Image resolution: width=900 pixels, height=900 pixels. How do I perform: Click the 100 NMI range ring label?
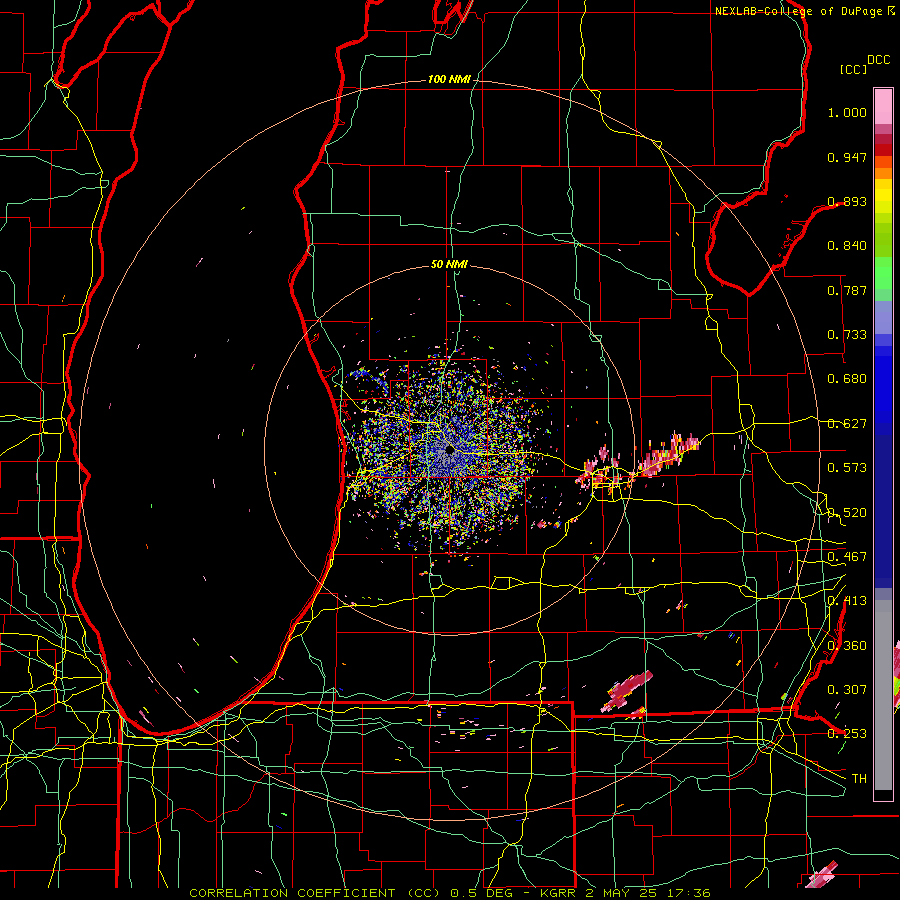pos(449,79)
